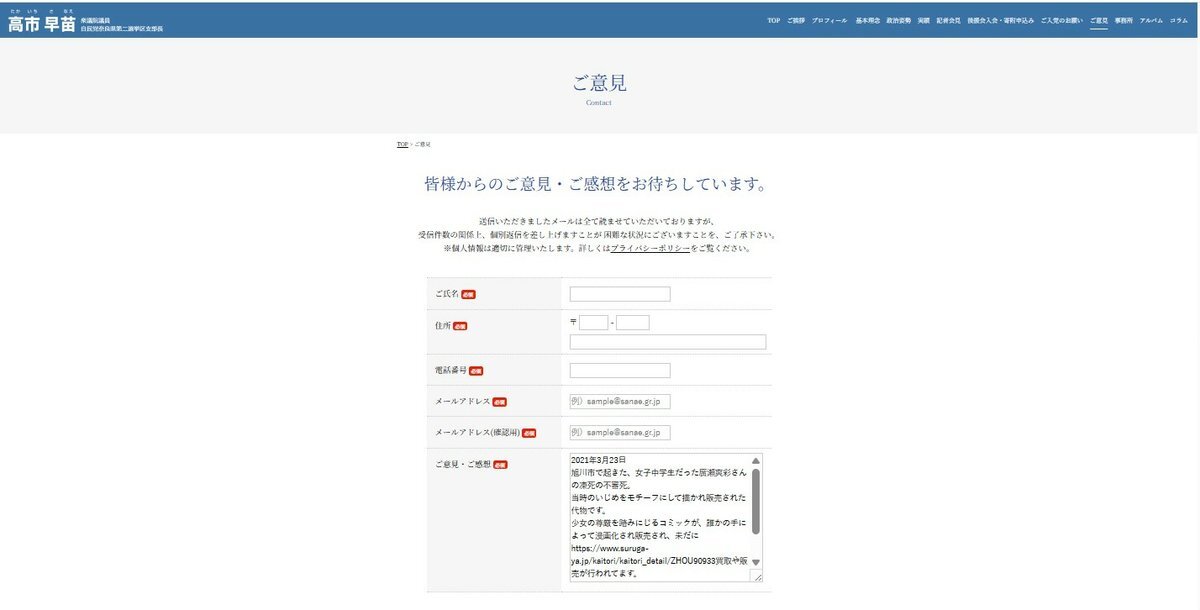The width and height of the screenshot is (1200, 610).
Task: Go to the アルバム page
Action: 1151,20
